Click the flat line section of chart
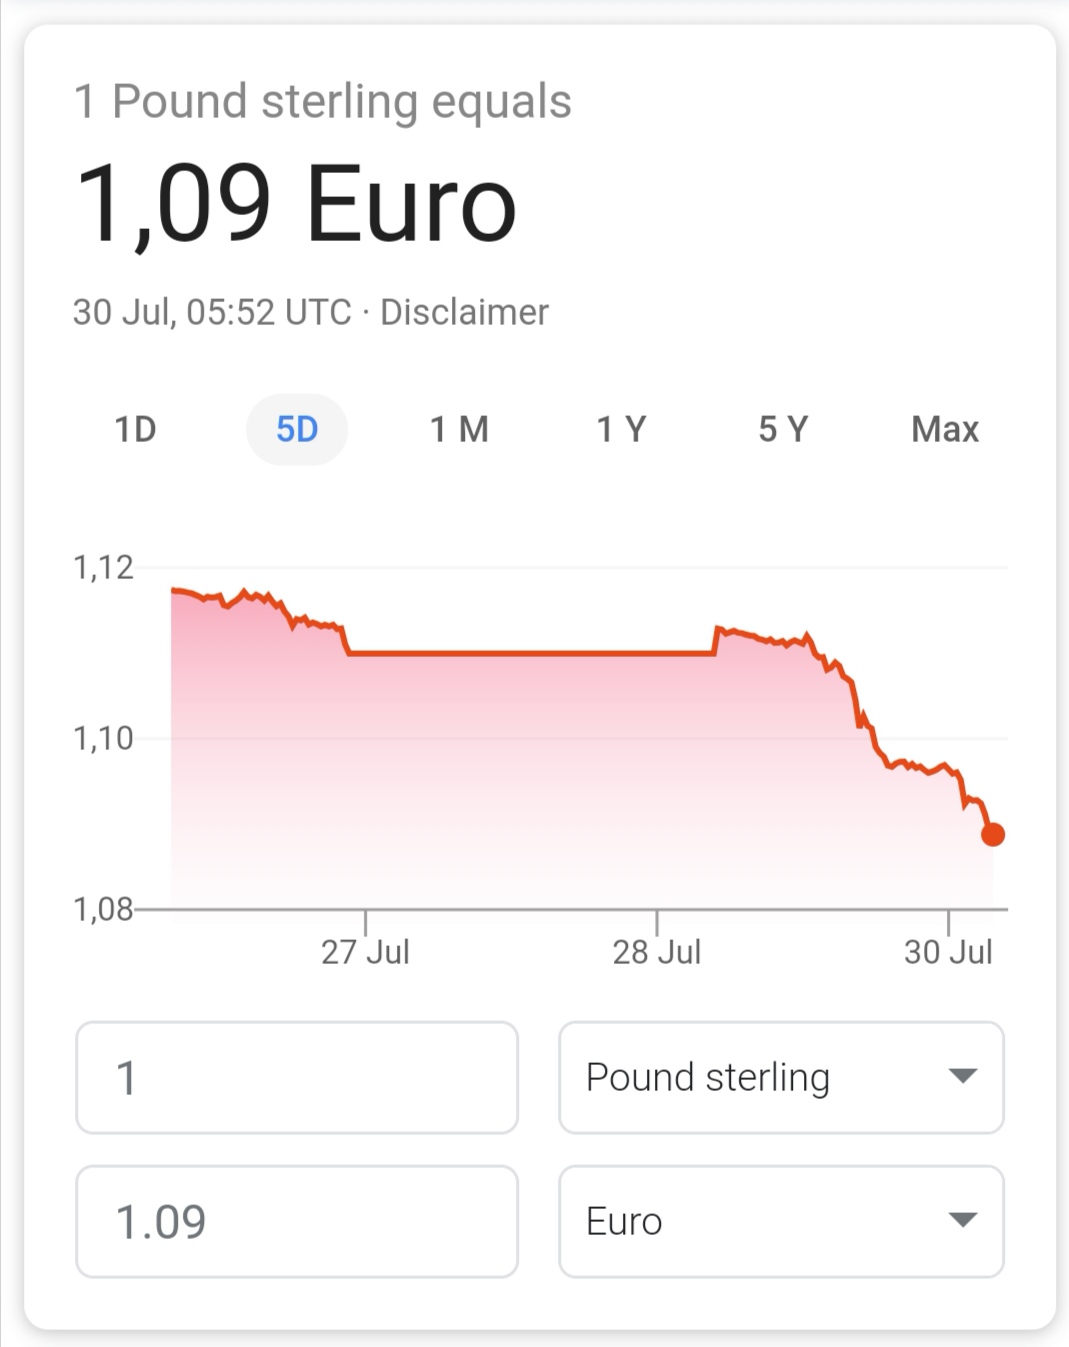Screen dimensions: 1069x1347 531,653
